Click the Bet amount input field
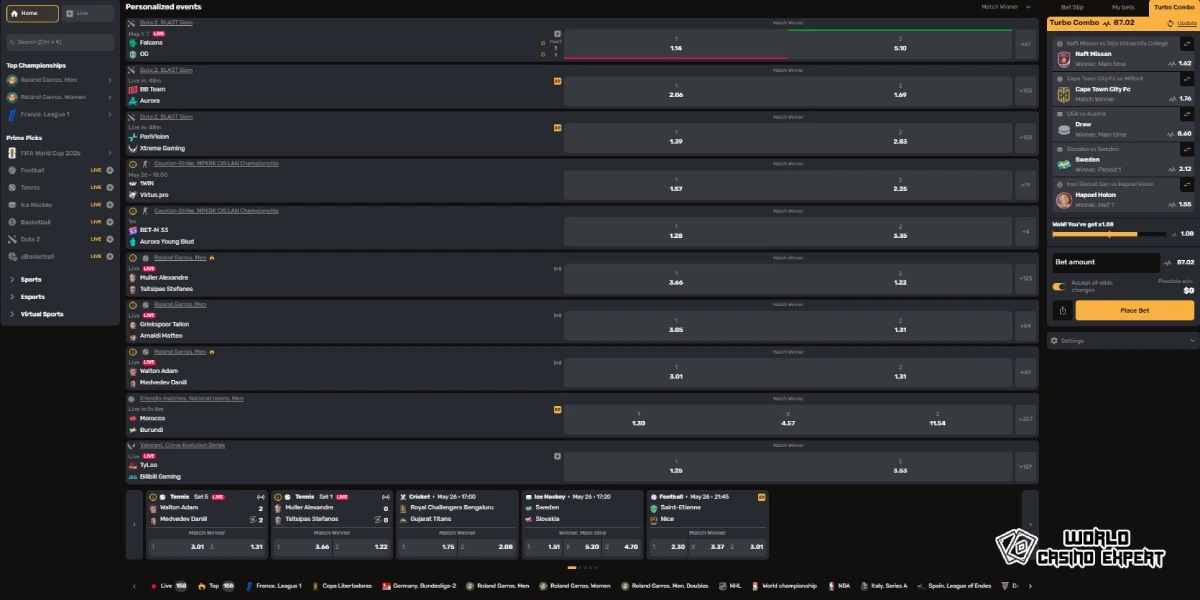 click(x=1106, y=262)
